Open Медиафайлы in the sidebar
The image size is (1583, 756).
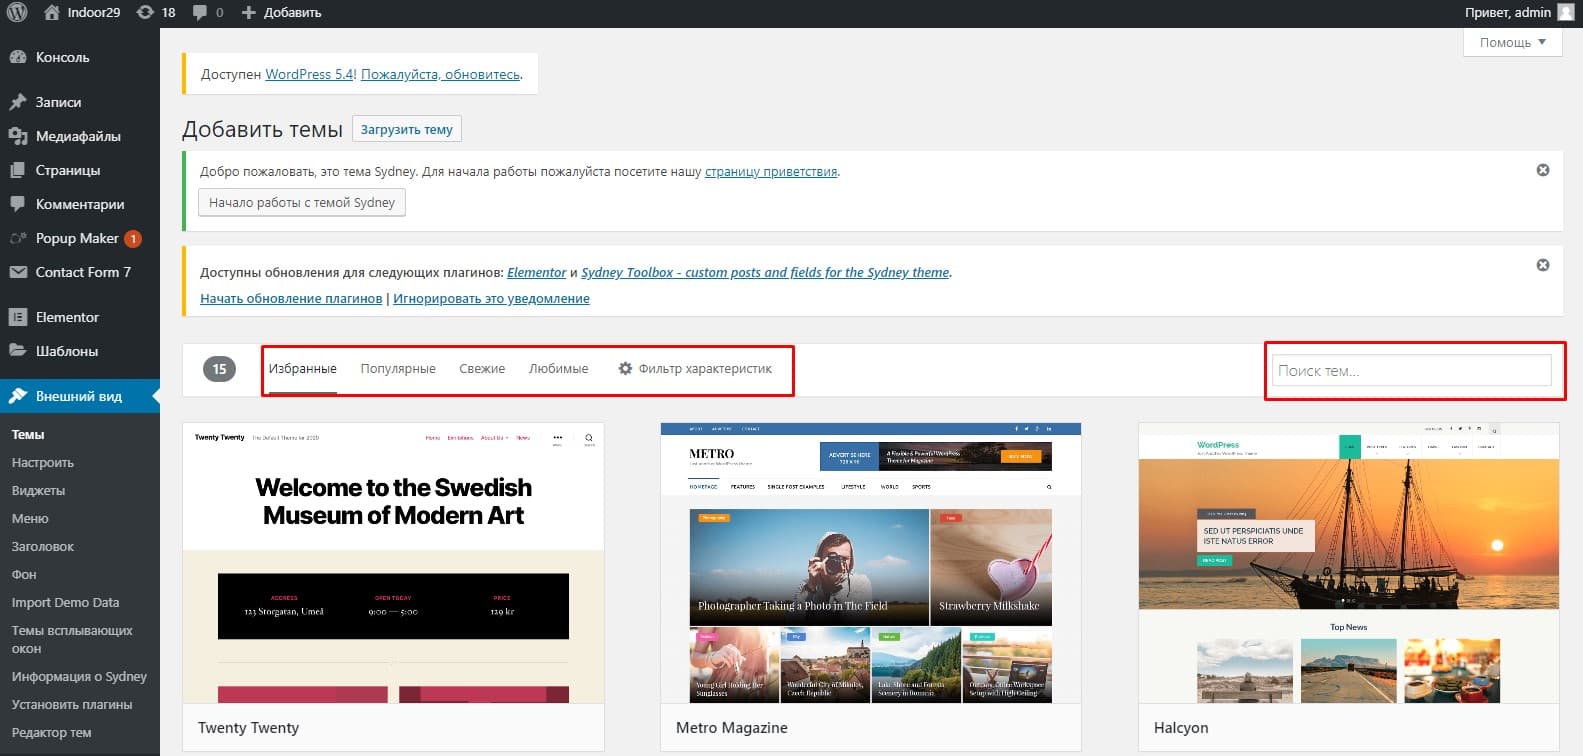pos(78,136)
